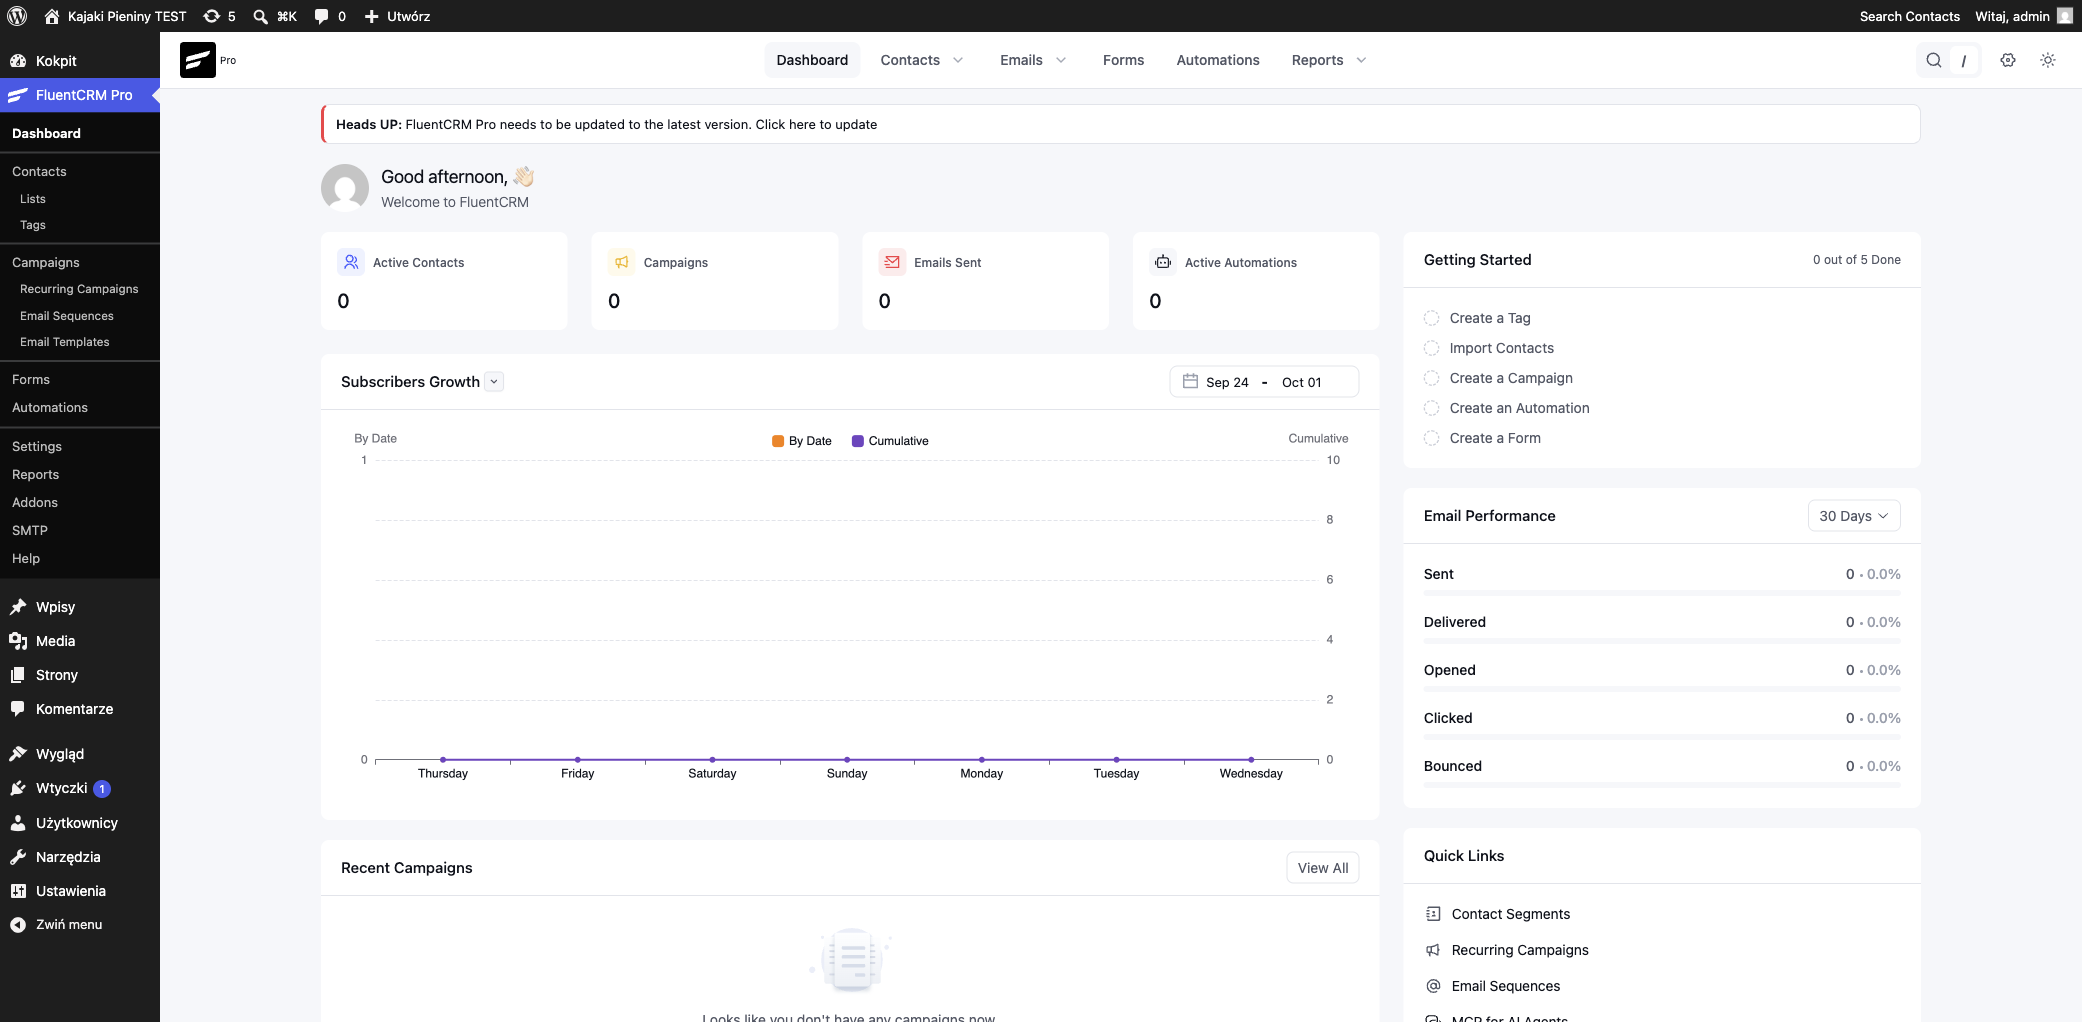The height and width of the screenshot is (1022, 2082).
Task: Check the Create a Campaign step circle
Action: tap(1432, 378)
